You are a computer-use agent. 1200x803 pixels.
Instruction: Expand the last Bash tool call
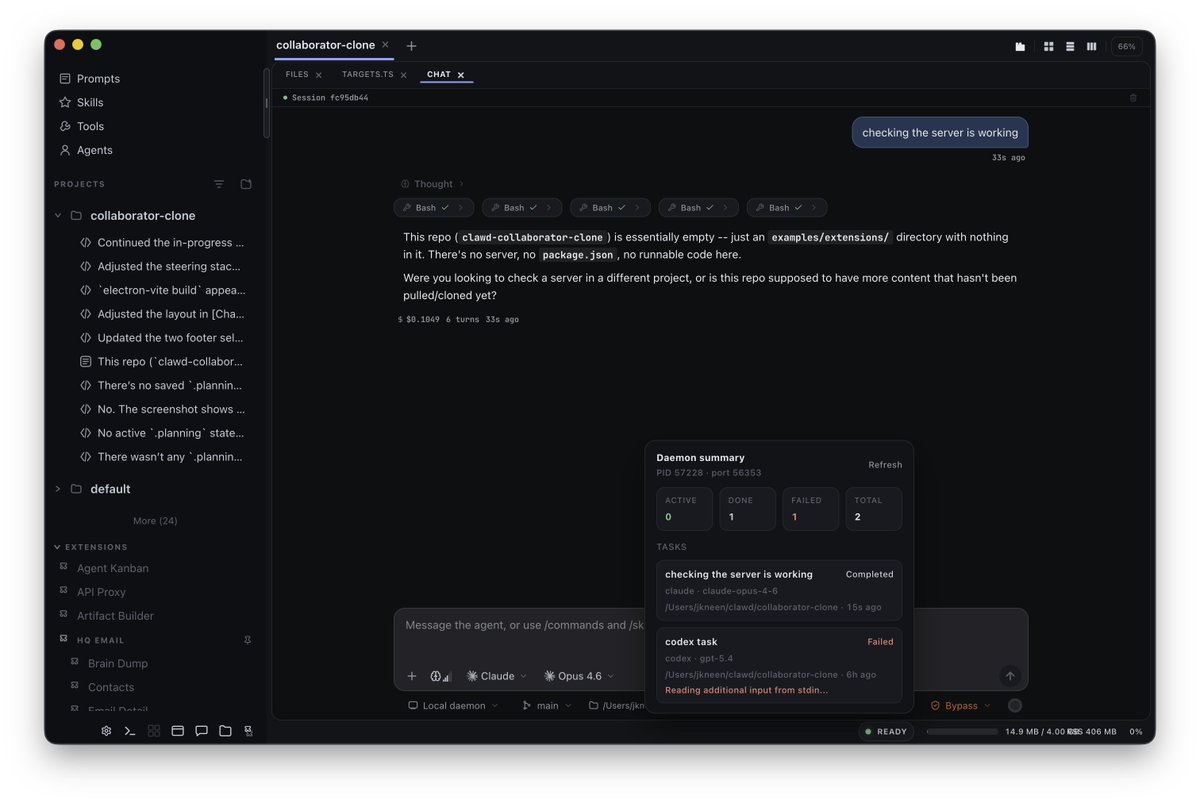[786, 208]
